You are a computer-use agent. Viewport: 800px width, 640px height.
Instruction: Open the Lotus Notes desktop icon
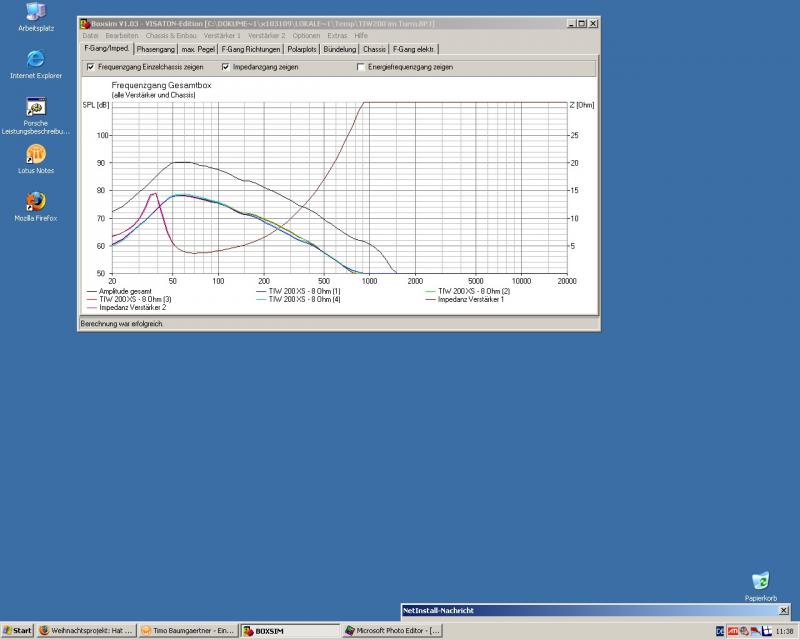click(35, 154)
